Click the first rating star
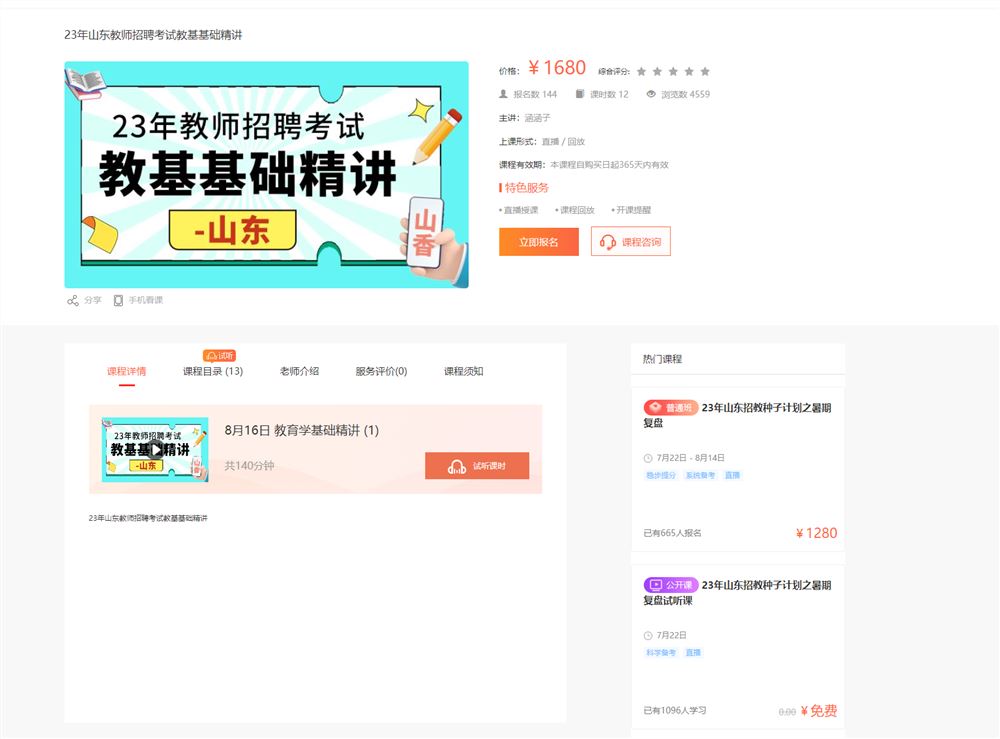The height and width of the screenshot is (739, 1000). [642, 71]
